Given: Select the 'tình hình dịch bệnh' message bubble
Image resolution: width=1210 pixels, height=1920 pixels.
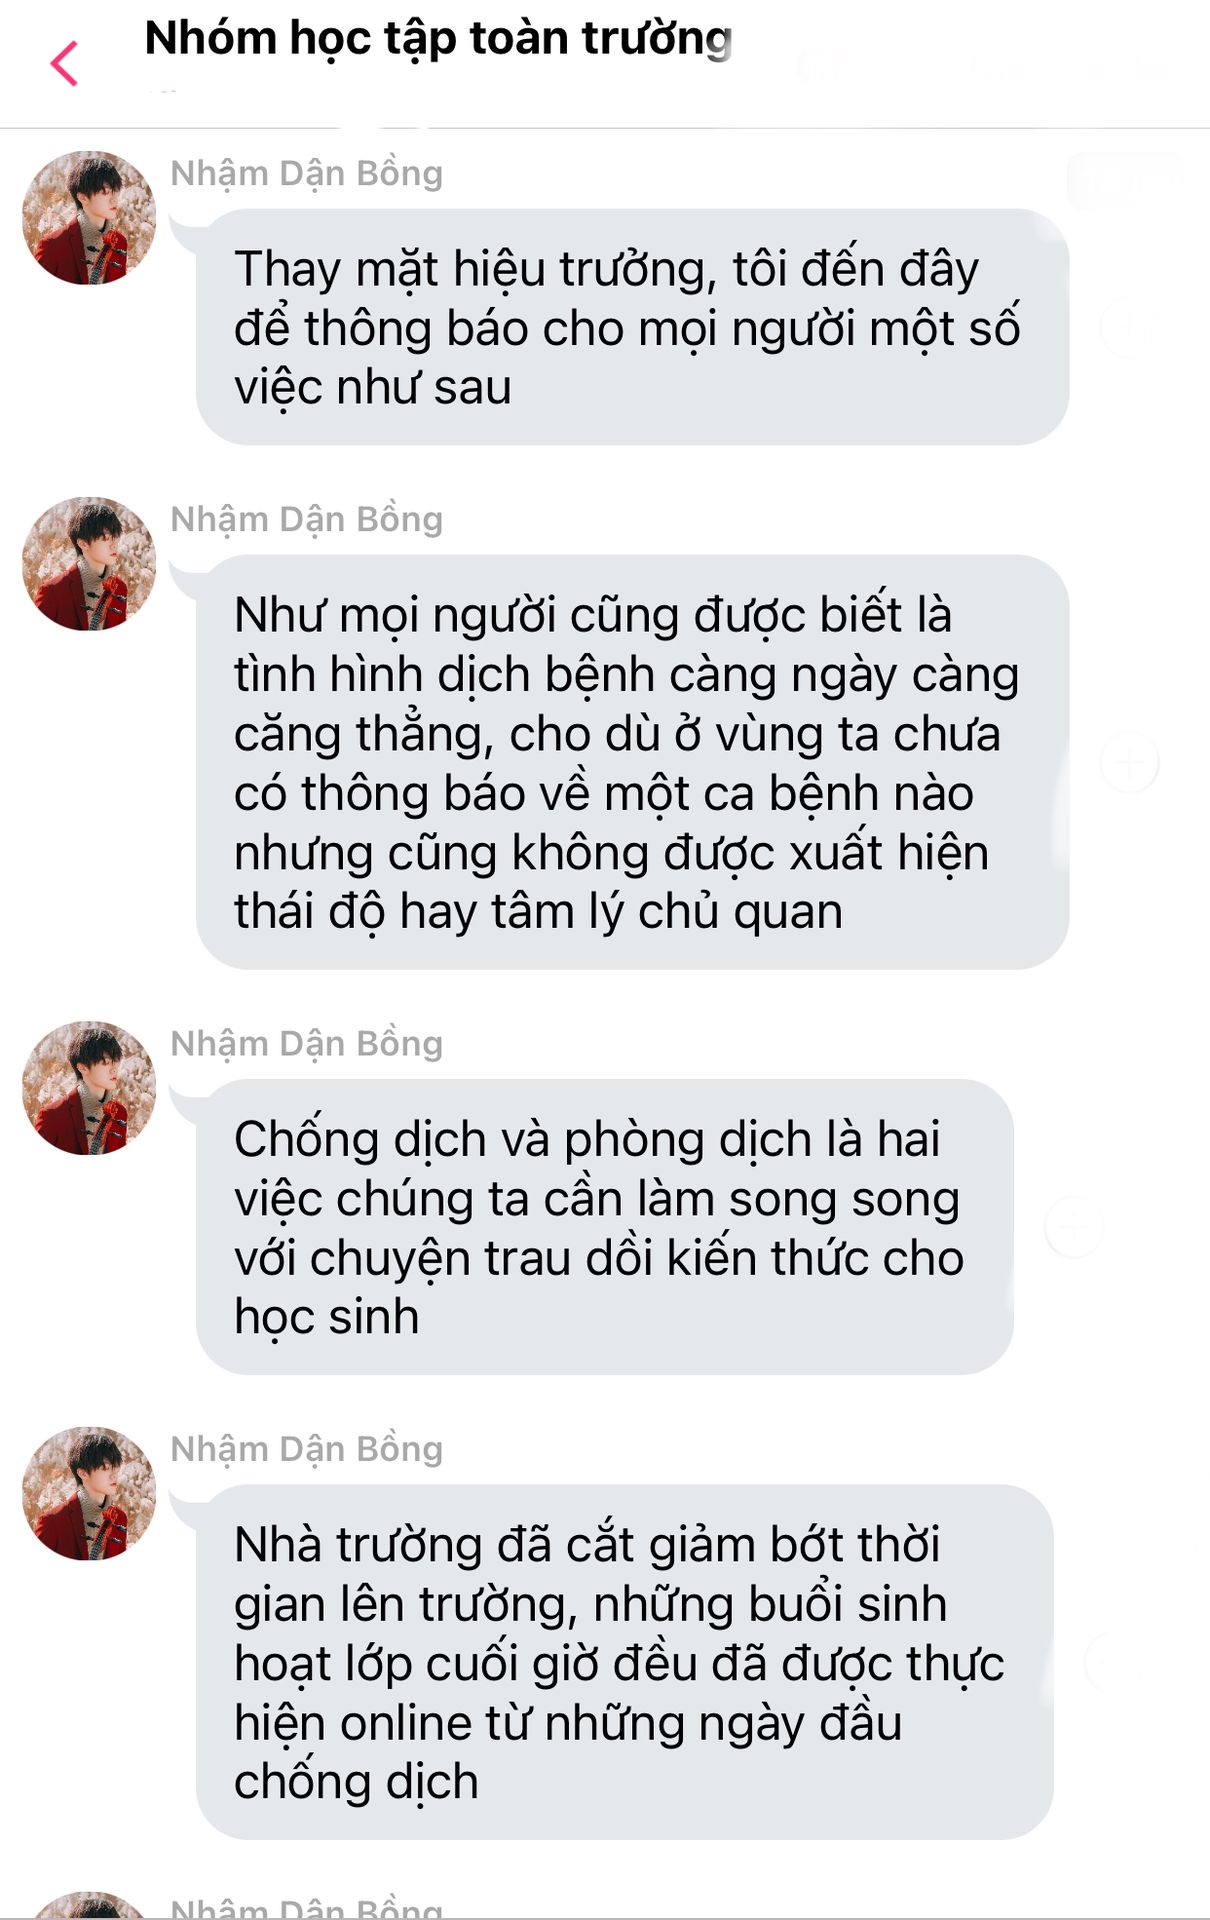Looking at the screenshot, I should click(632, 762).
